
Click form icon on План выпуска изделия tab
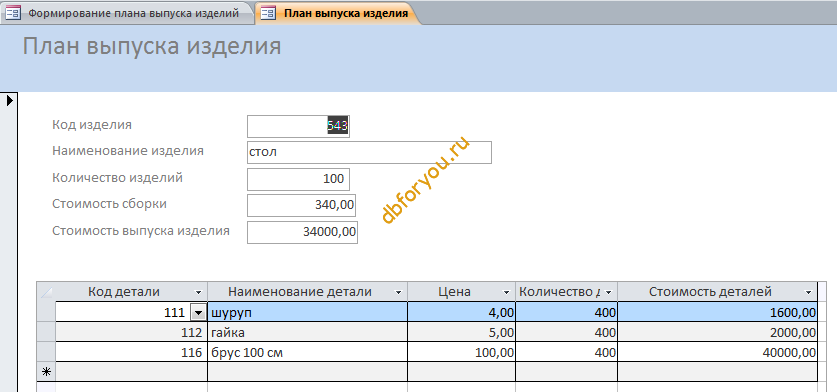(x=268, y=14)
